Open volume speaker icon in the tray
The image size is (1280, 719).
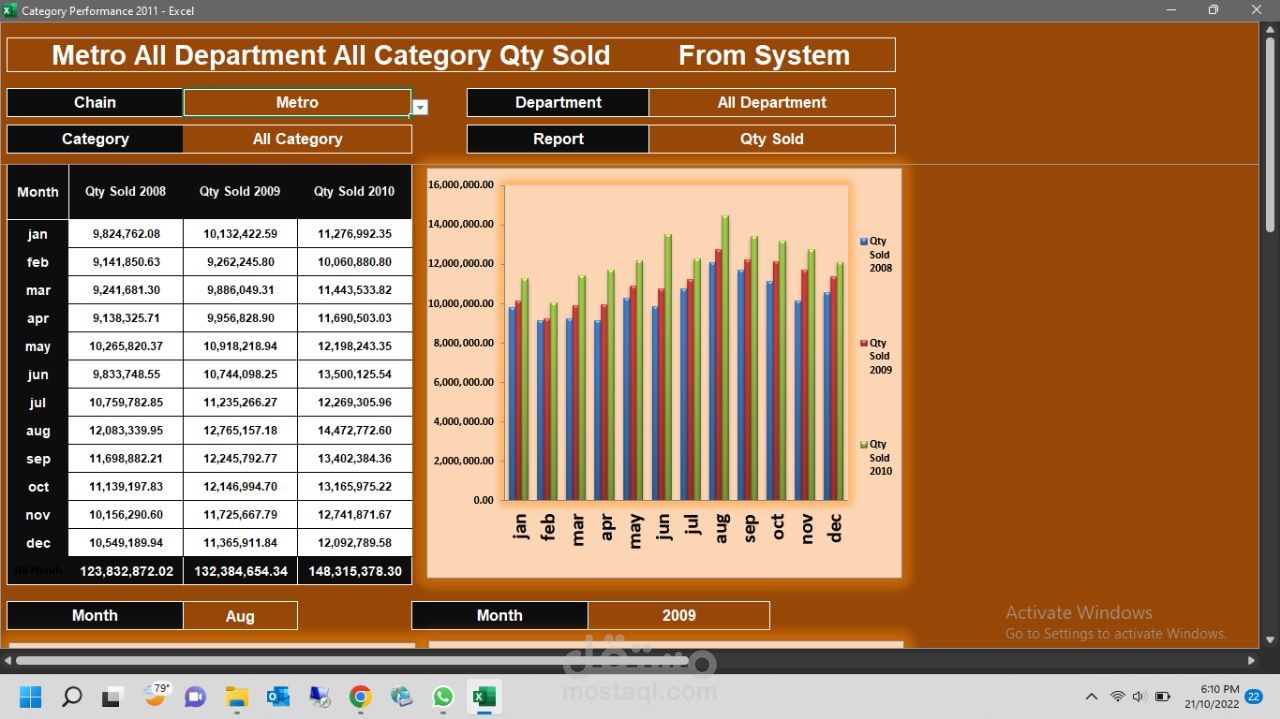click(1140, 696)
